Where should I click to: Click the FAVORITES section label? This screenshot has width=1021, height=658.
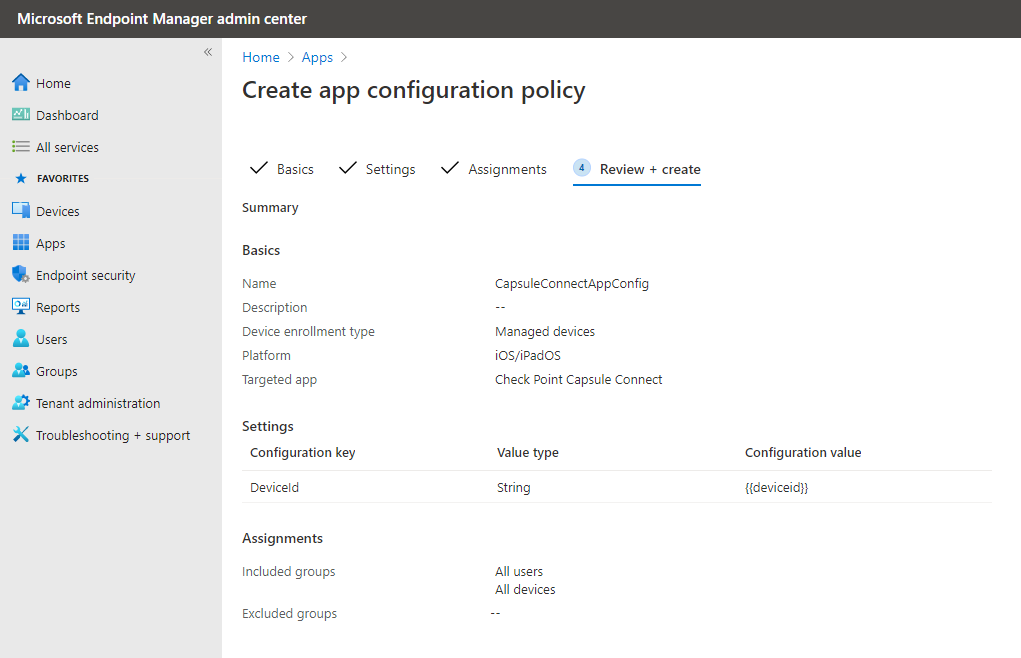(x=63, y=178)
